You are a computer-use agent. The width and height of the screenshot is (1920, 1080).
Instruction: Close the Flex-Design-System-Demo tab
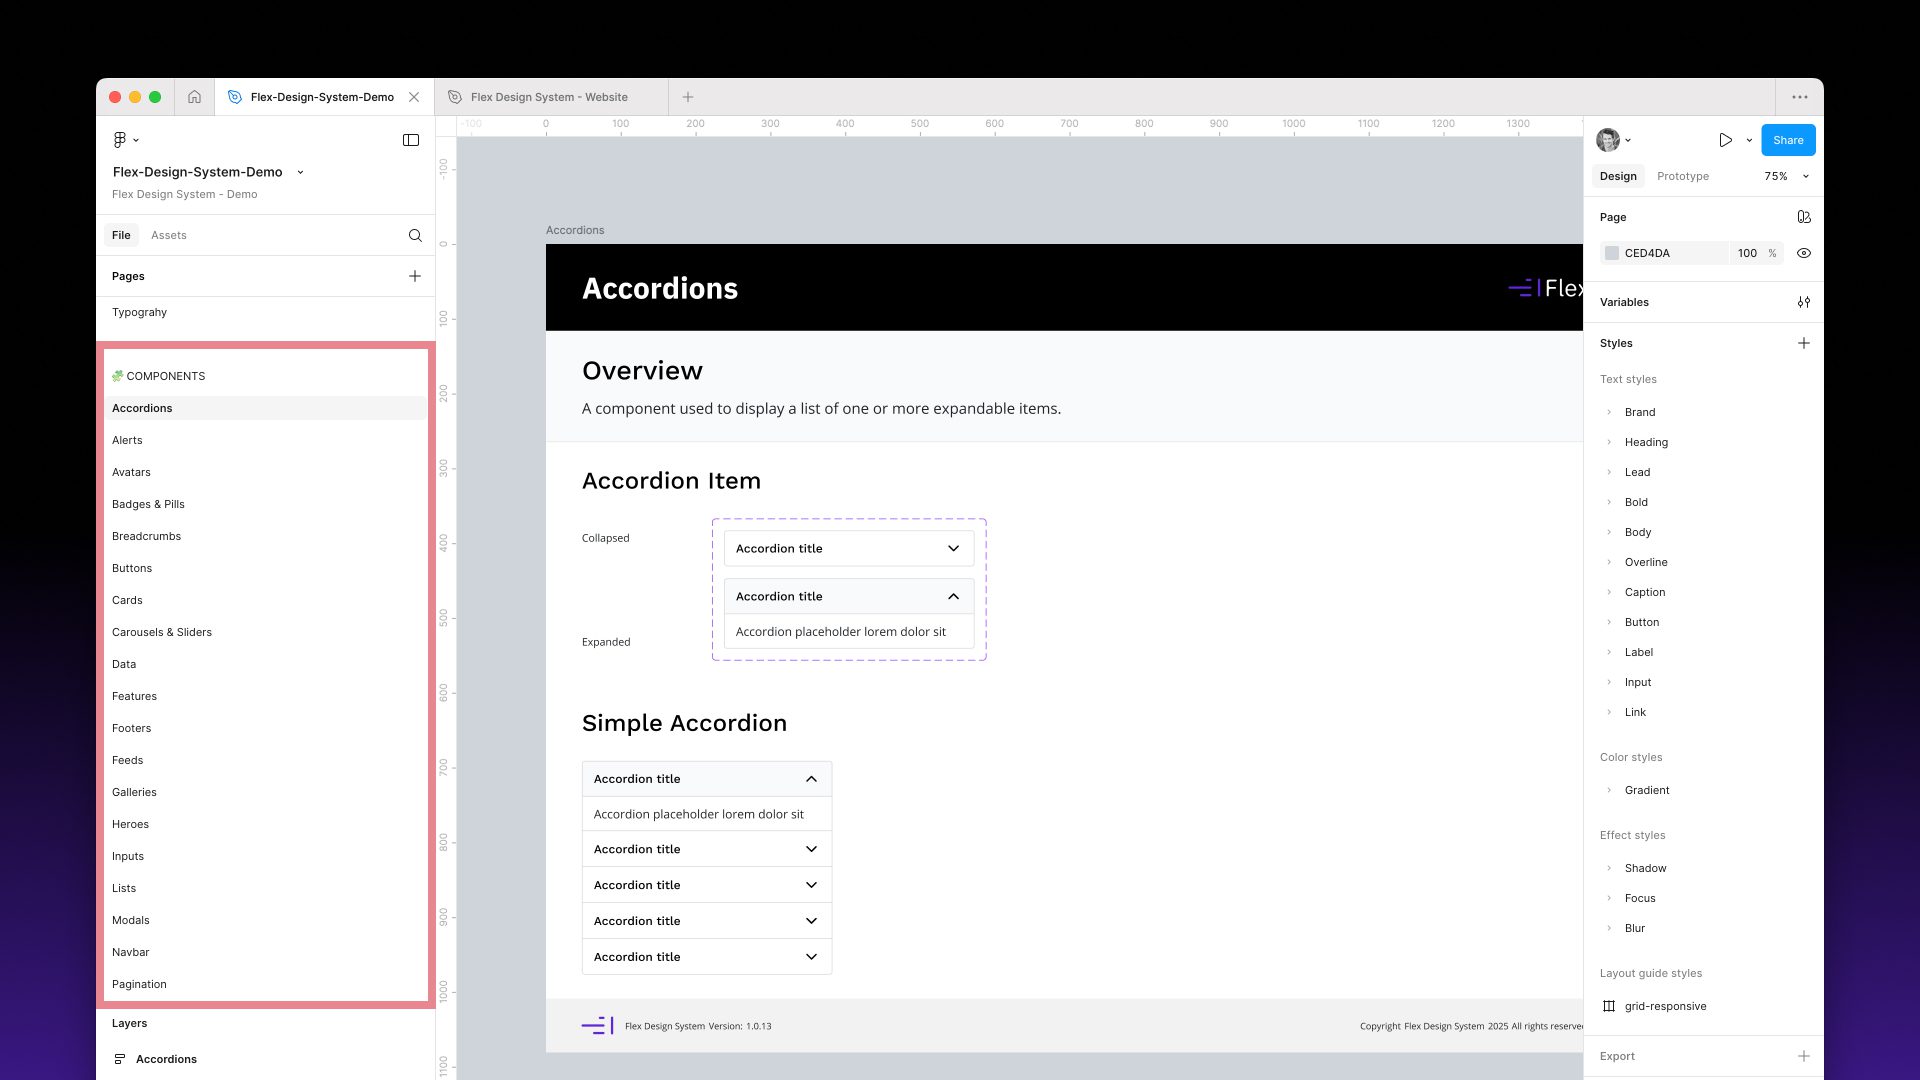pyautogui.click(x=414, y=97)
